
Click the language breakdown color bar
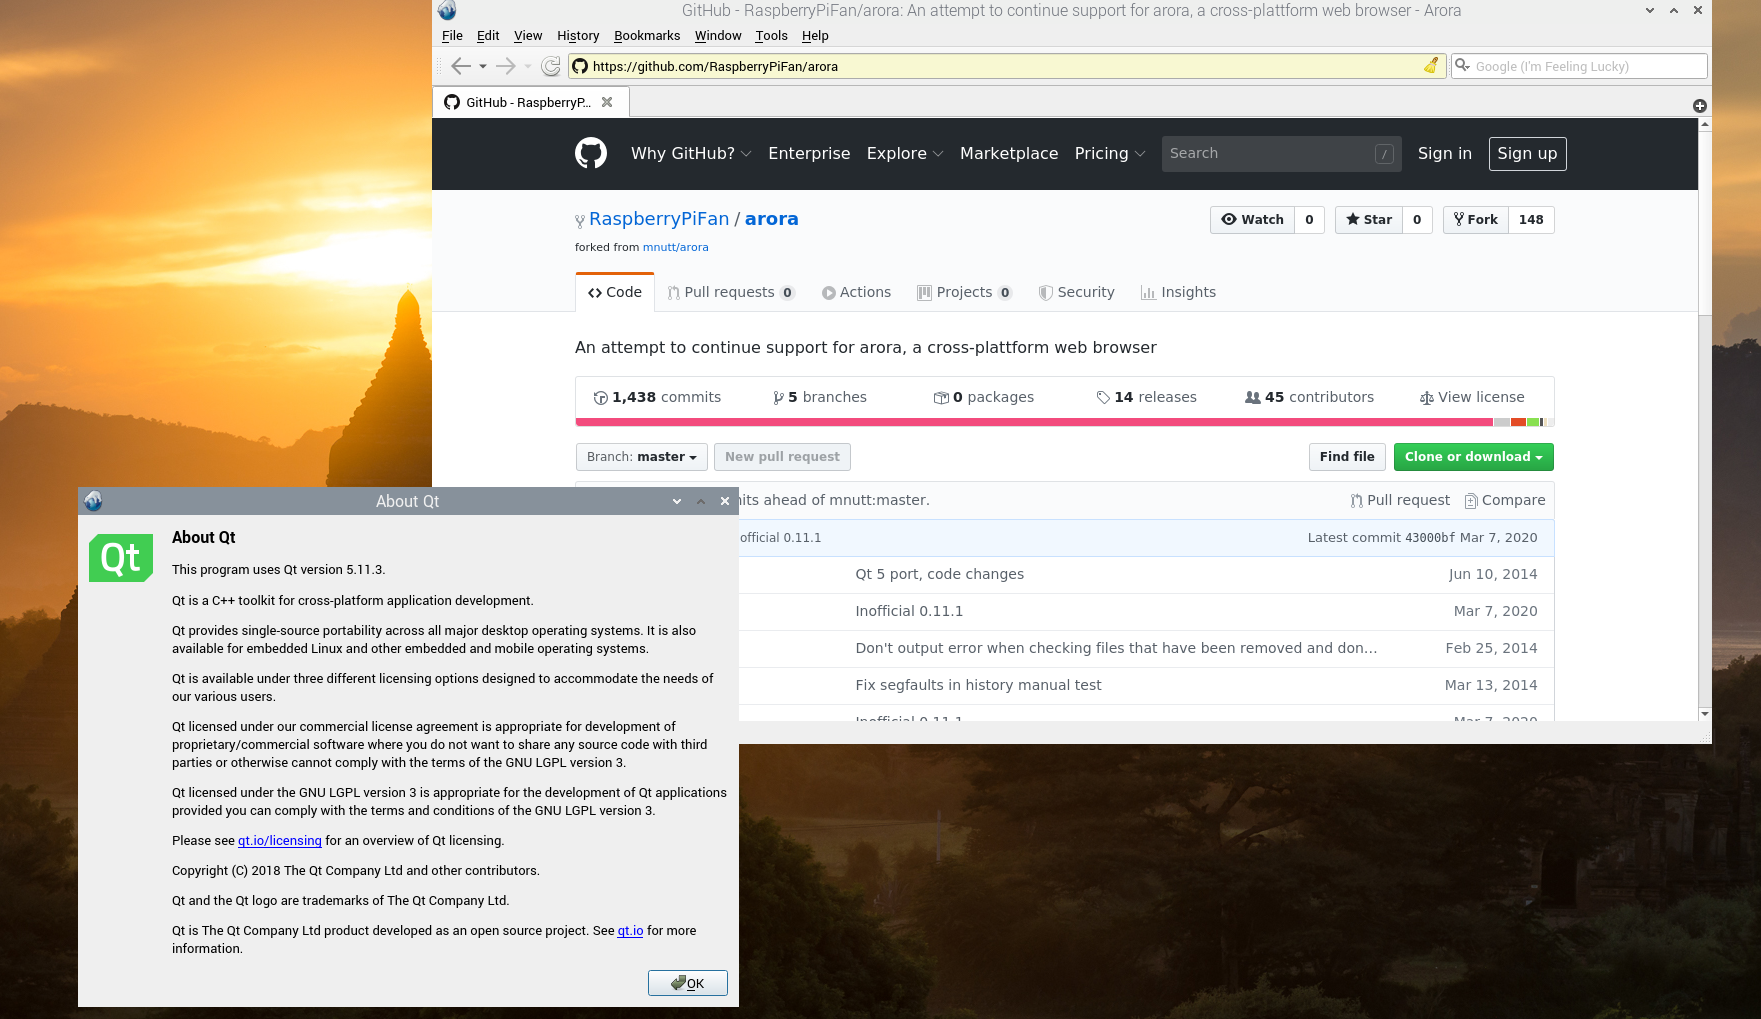(1065, 422)
